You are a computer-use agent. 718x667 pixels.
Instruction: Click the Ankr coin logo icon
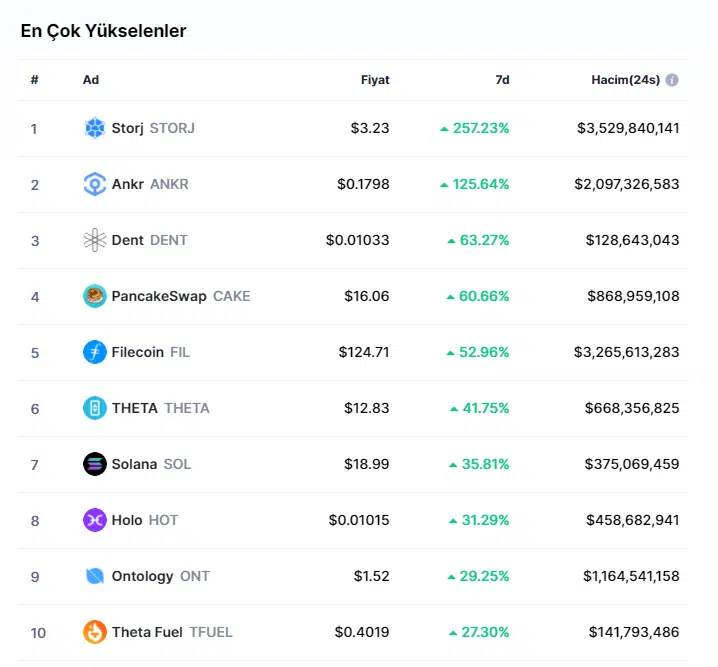tap(95, 184)
